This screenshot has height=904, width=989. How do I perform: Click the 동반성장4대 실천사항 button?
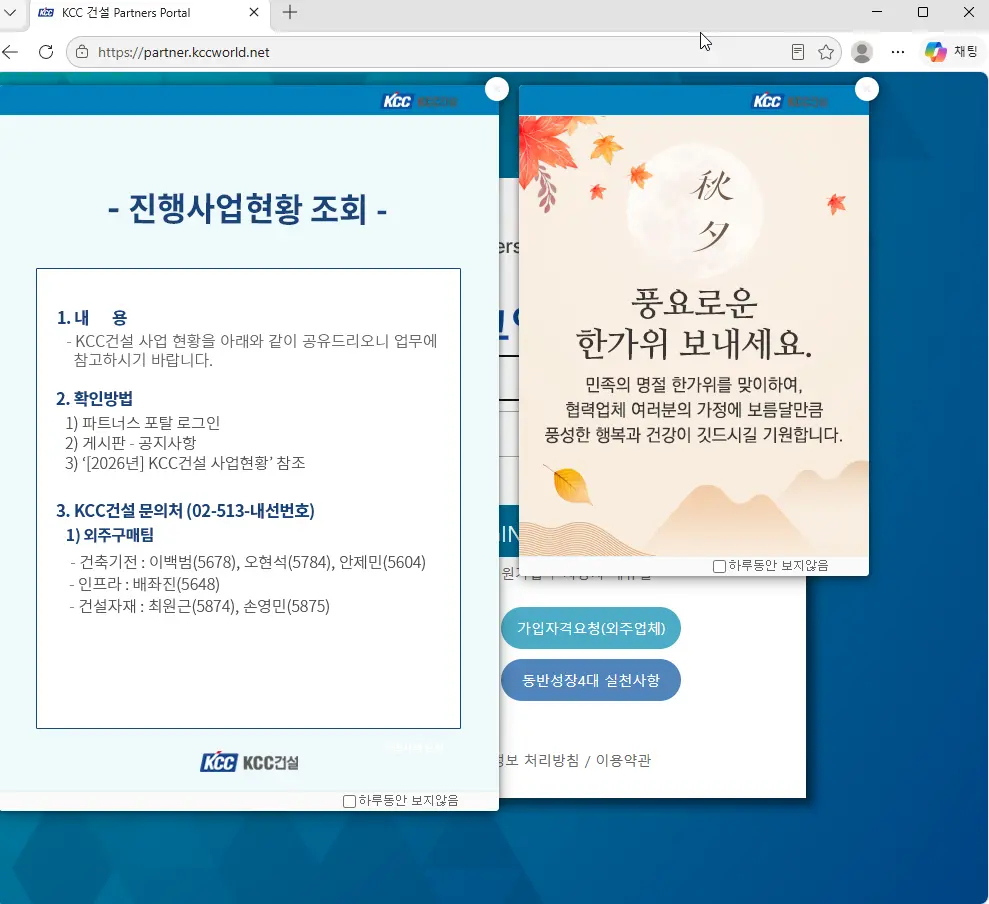[x=590, y=681]
